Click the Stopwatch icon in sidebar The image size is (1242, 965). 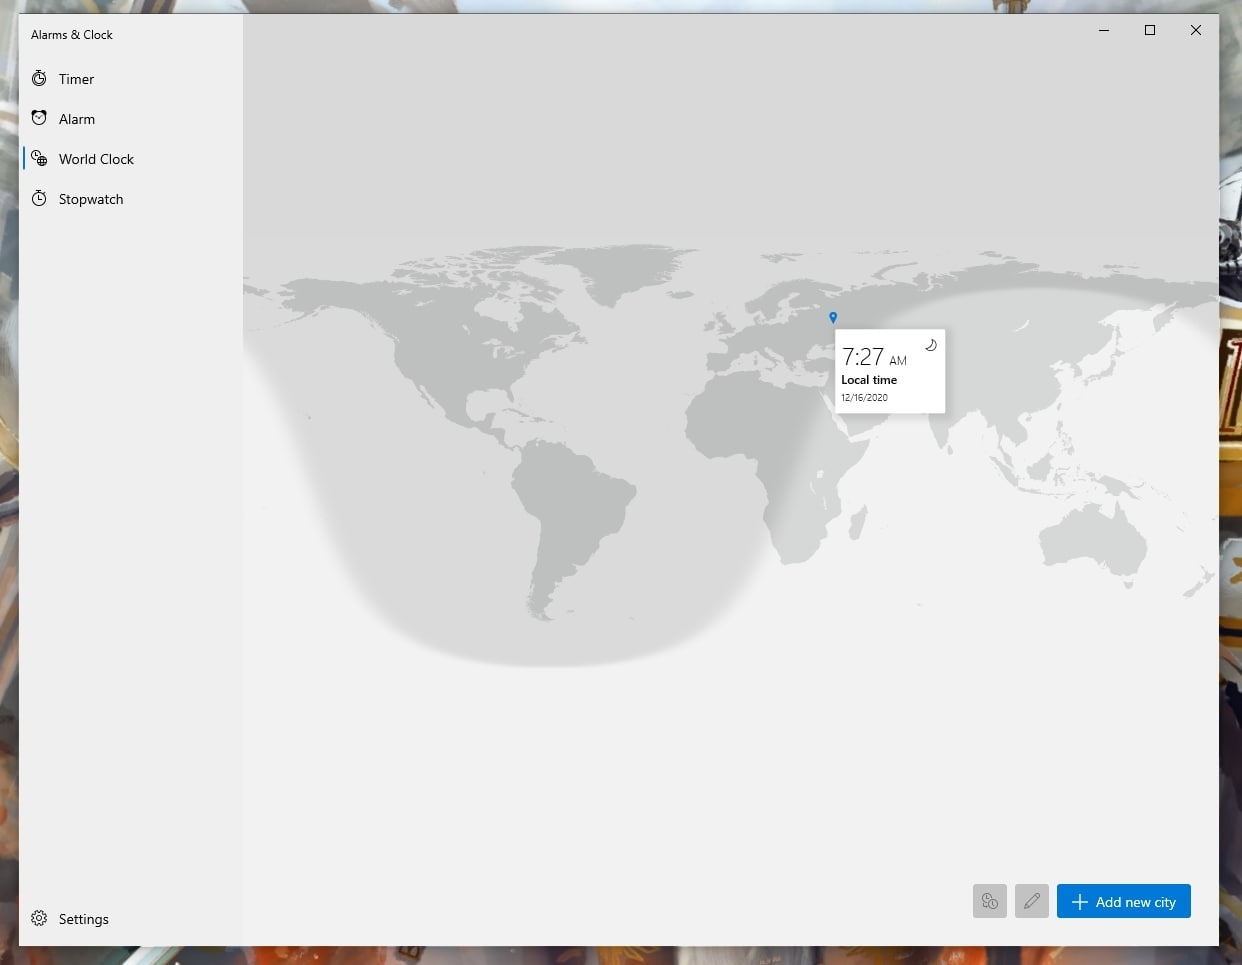pyautogui.click(x=39, y=198)
